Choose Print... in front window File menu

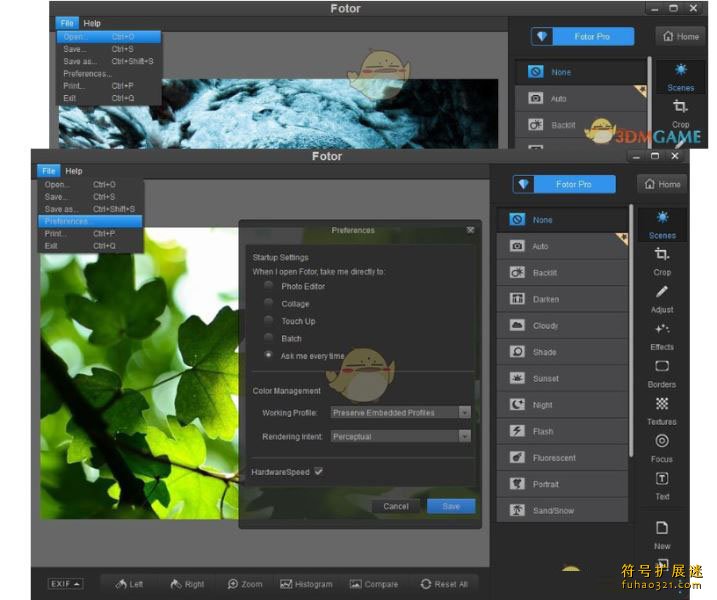(91, 234)
